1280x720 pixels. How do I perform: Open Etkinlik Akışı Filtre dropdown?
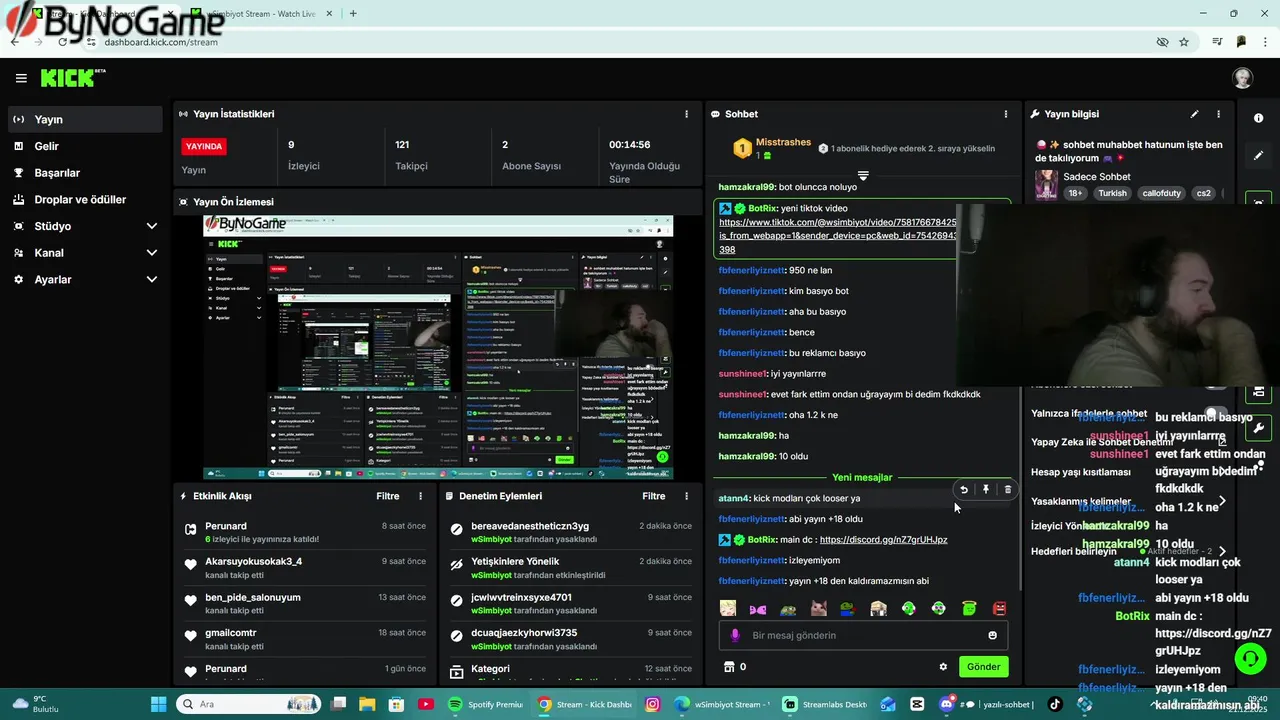pyautogui.click(x=388, y=496)
